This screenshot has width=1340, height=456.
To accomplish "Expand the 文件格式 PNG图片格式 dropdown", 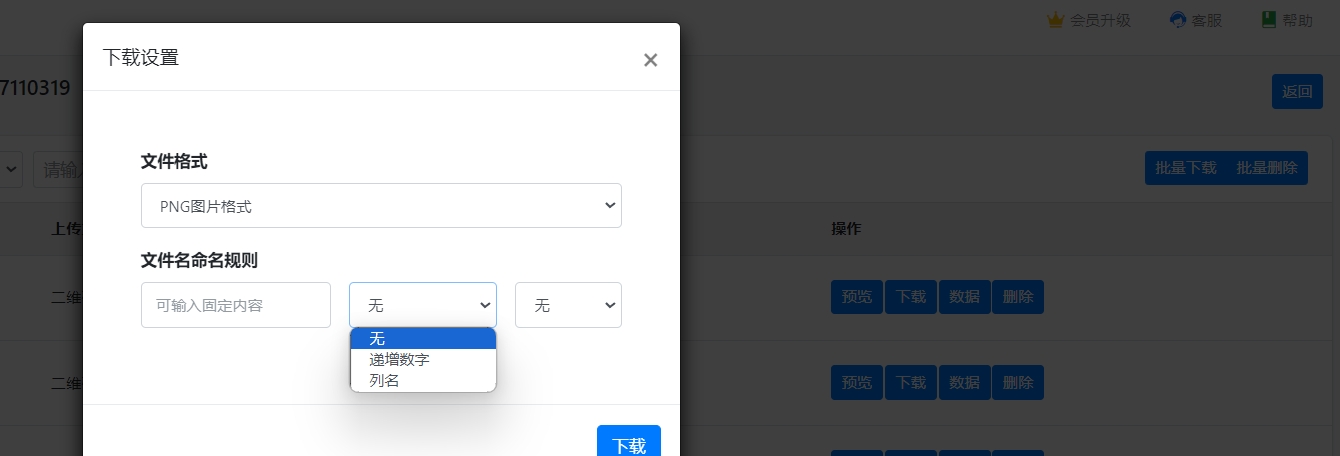I will click(381, 206).
